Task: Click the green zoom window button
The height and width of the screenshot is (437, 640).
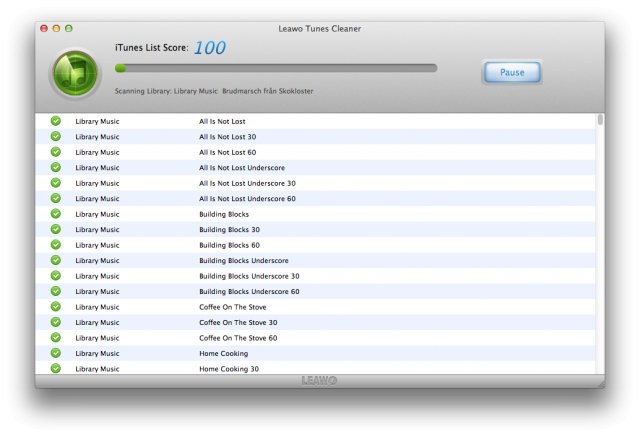Action: tap(69, 28)
